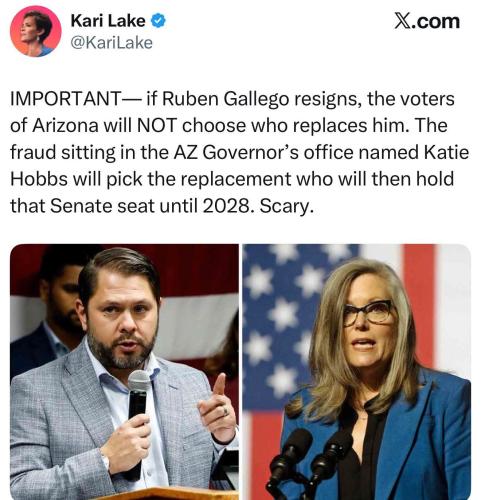Open left photo of man with microphone
The image size is (481, 500).
(x=124, y=372)
